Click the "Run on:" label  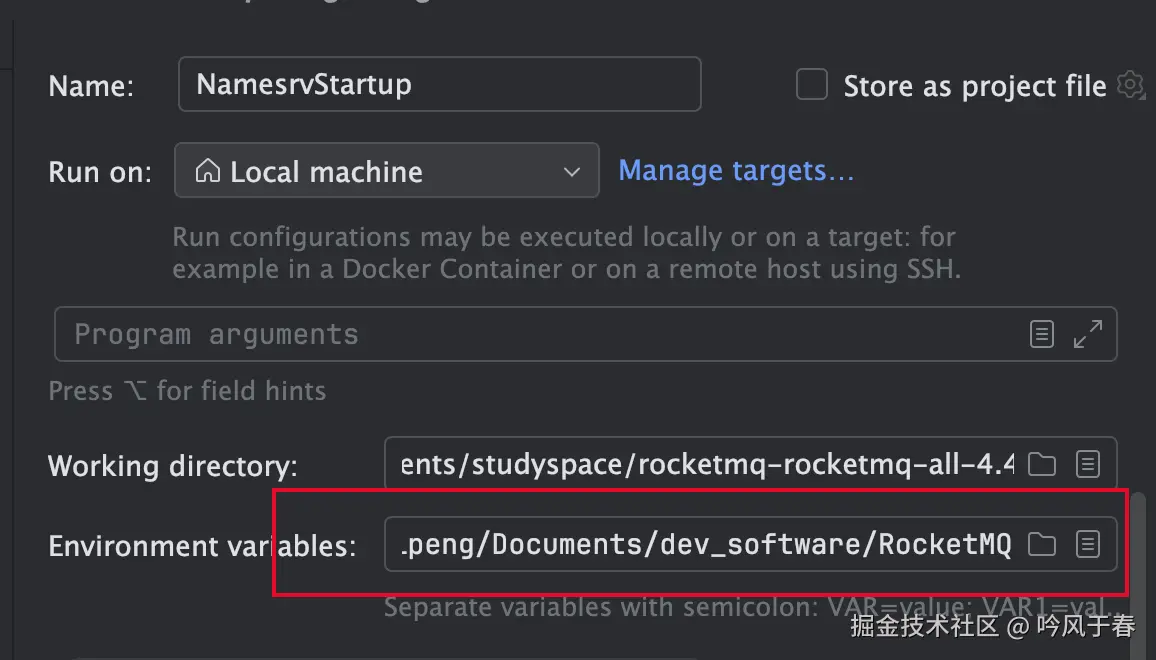tap(100, 172)
